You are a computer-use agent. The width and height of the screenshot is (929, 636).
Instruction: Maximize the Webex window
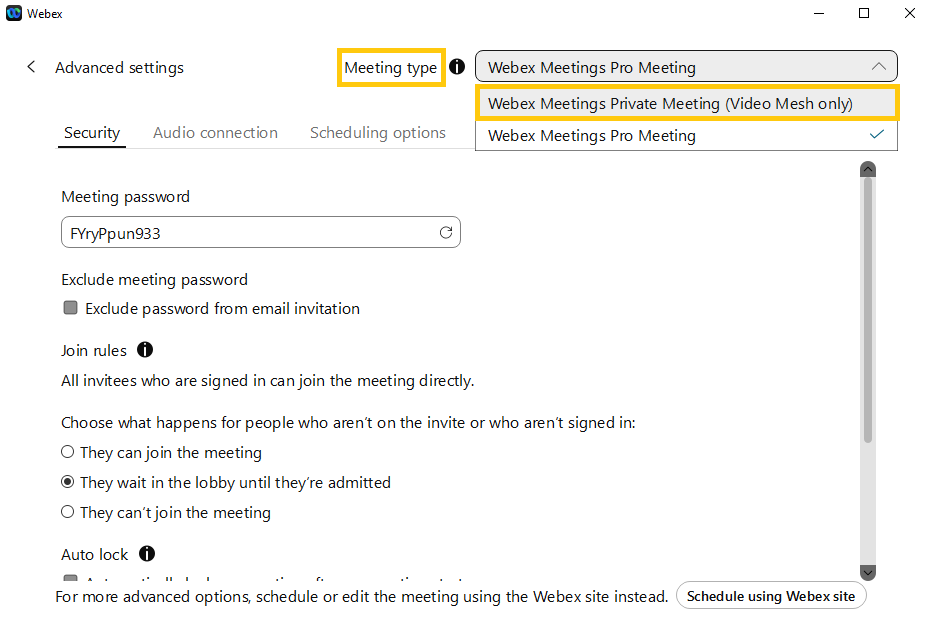(x=864, y=13)
